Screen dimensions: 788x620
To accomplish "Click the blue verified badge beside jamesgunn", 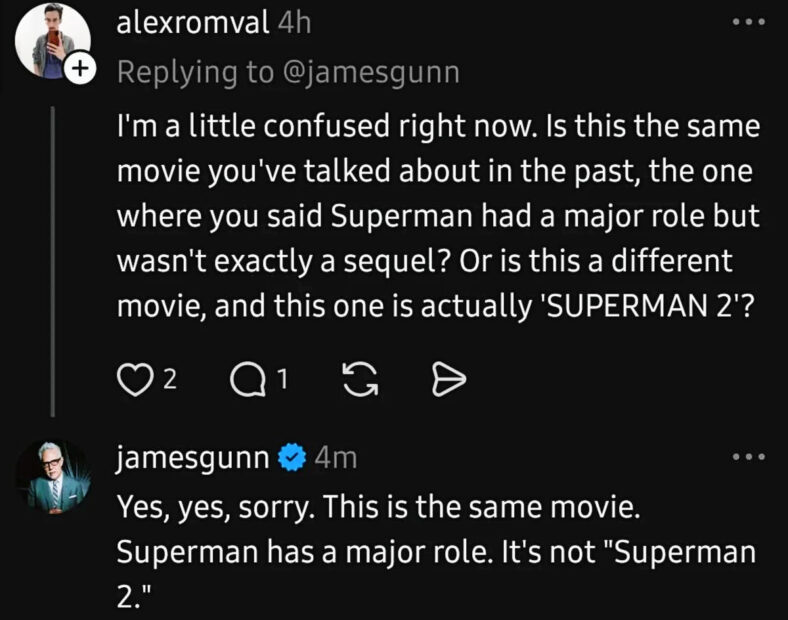I will click(x=291, y=458).
